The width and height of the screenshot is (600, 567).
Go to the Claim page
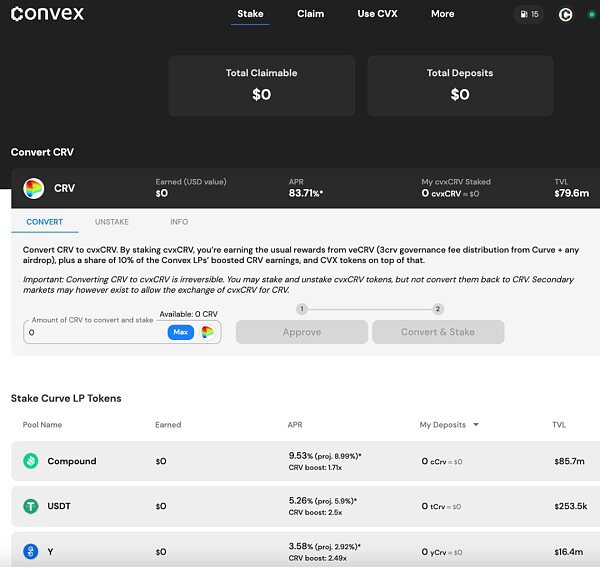coord(310,14)
